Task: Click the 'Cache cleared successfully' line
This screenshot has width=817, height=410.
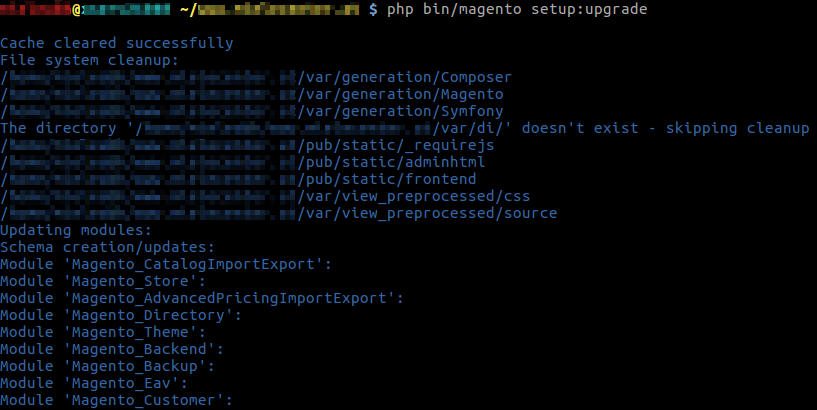Action: point(117,43)
